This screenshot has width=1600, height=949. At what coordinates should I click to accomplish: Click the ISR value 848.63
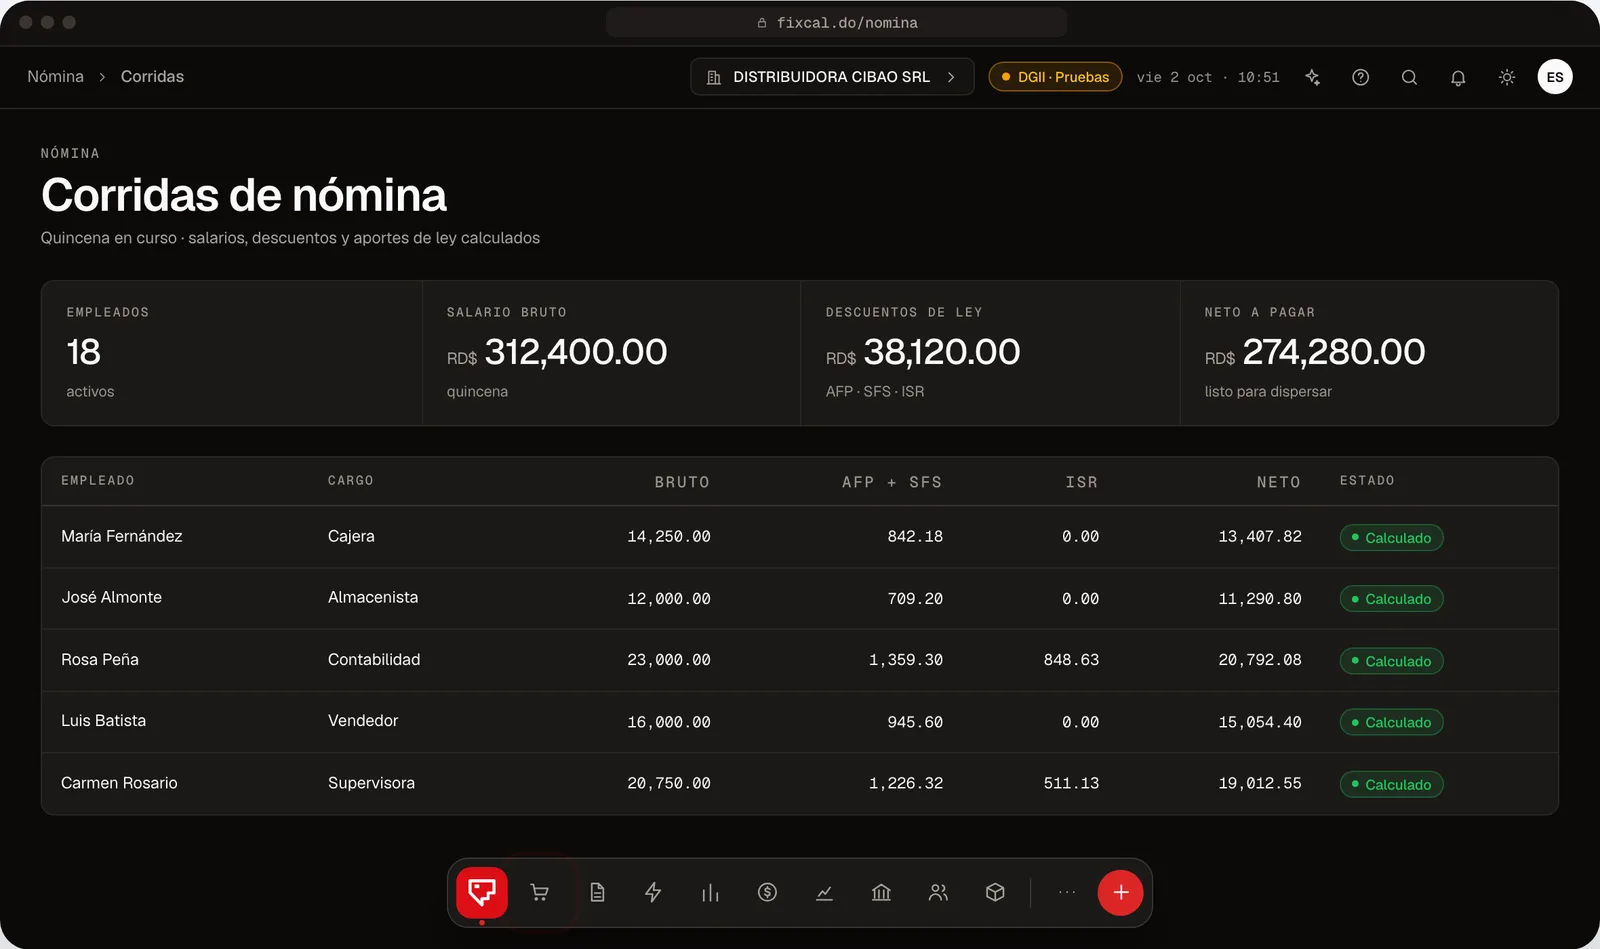tap(1071, 660)
